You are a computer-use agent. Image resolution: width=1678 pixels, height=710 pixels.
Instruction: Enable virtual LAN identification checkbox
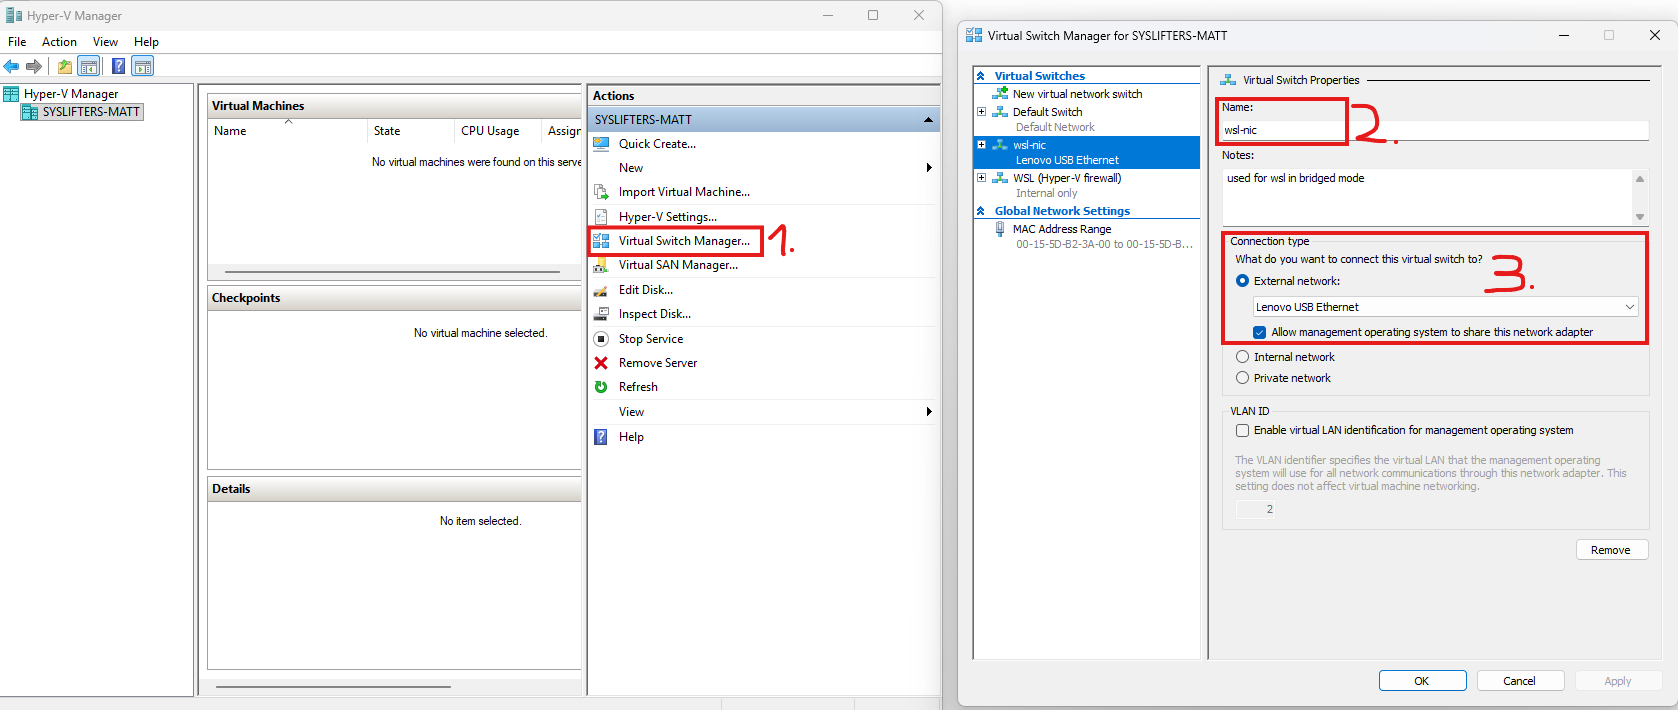pos(1242,430)
